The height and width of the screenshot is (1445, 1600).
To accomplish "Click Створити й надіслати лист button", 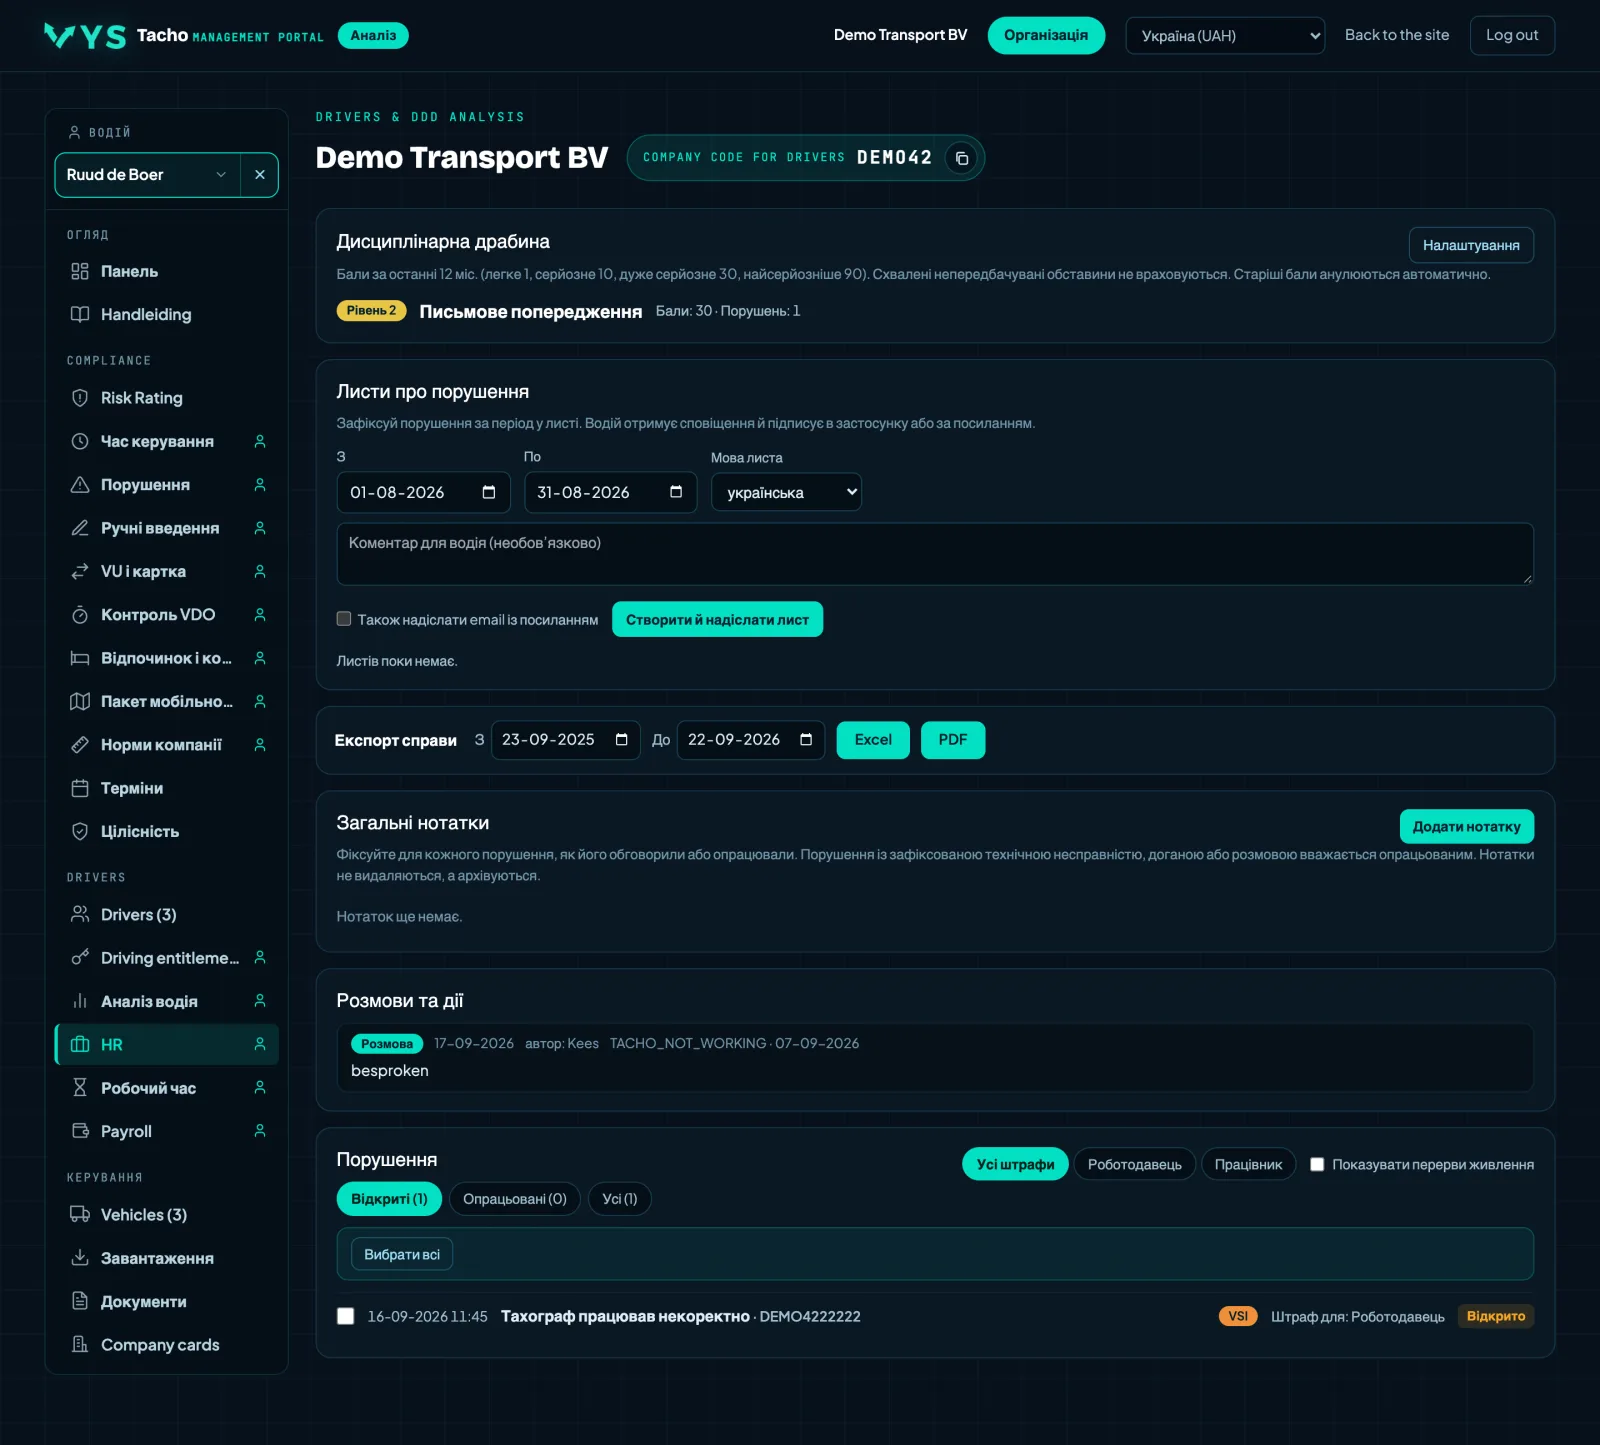I will tap(717, 619).
